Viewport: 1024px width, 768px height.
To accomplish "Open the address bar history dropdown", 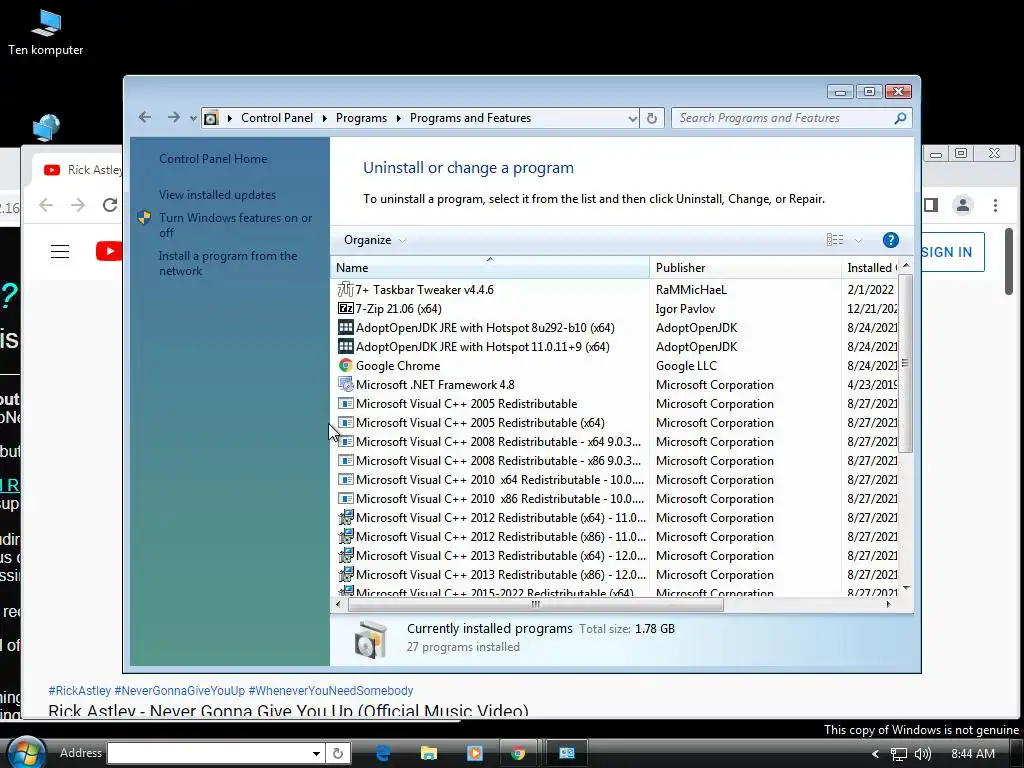I will coord(632,118).
